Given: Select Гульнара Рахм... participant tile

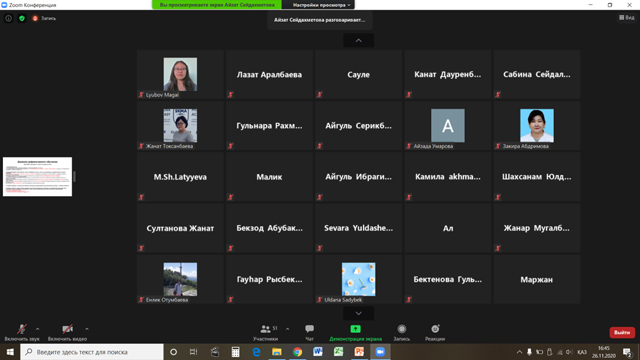Looking at the screenshot, I should click(x=269, y=126).
